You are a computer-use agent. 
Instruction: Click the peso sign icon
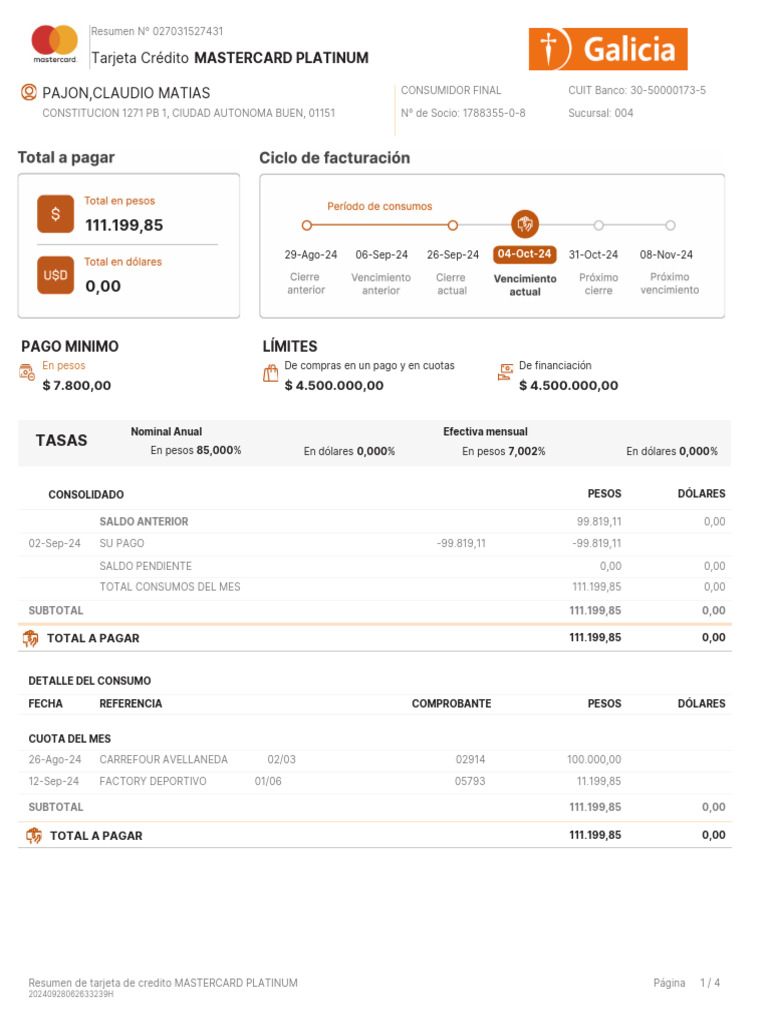click(56, 214)
